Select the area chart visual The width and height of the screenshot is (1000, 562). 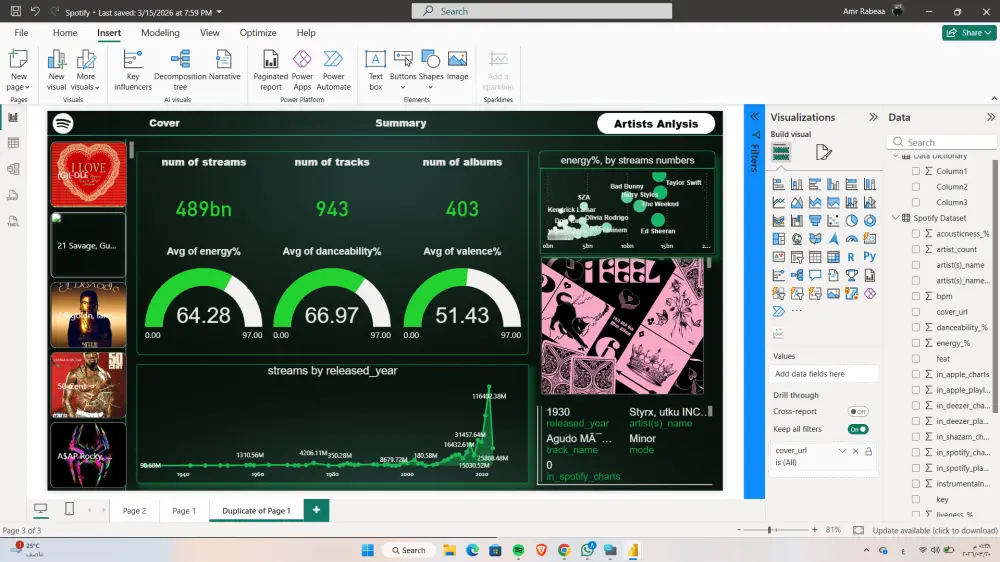797,202
